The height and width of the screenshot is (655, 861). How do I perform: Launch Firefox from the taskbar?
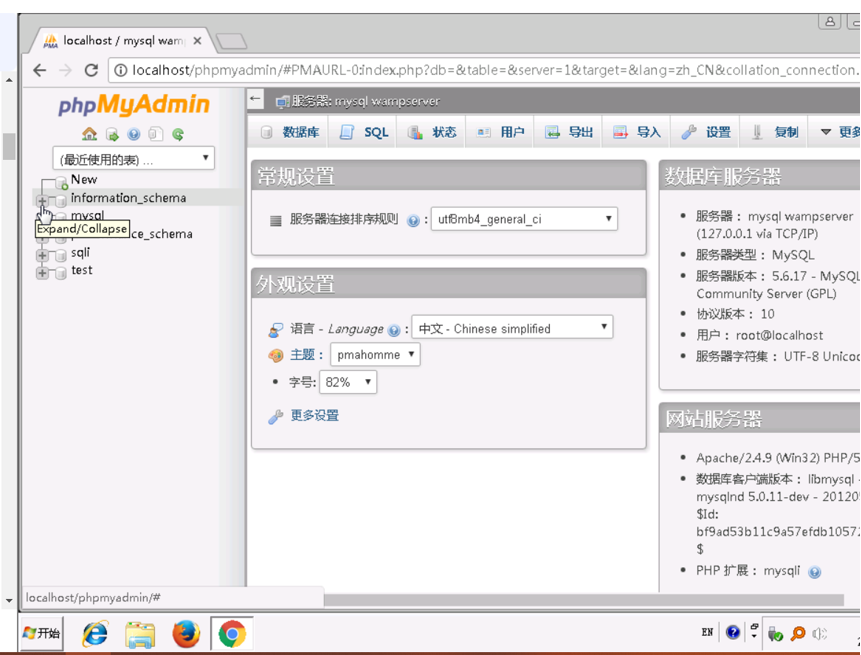[x=186, y=634]
